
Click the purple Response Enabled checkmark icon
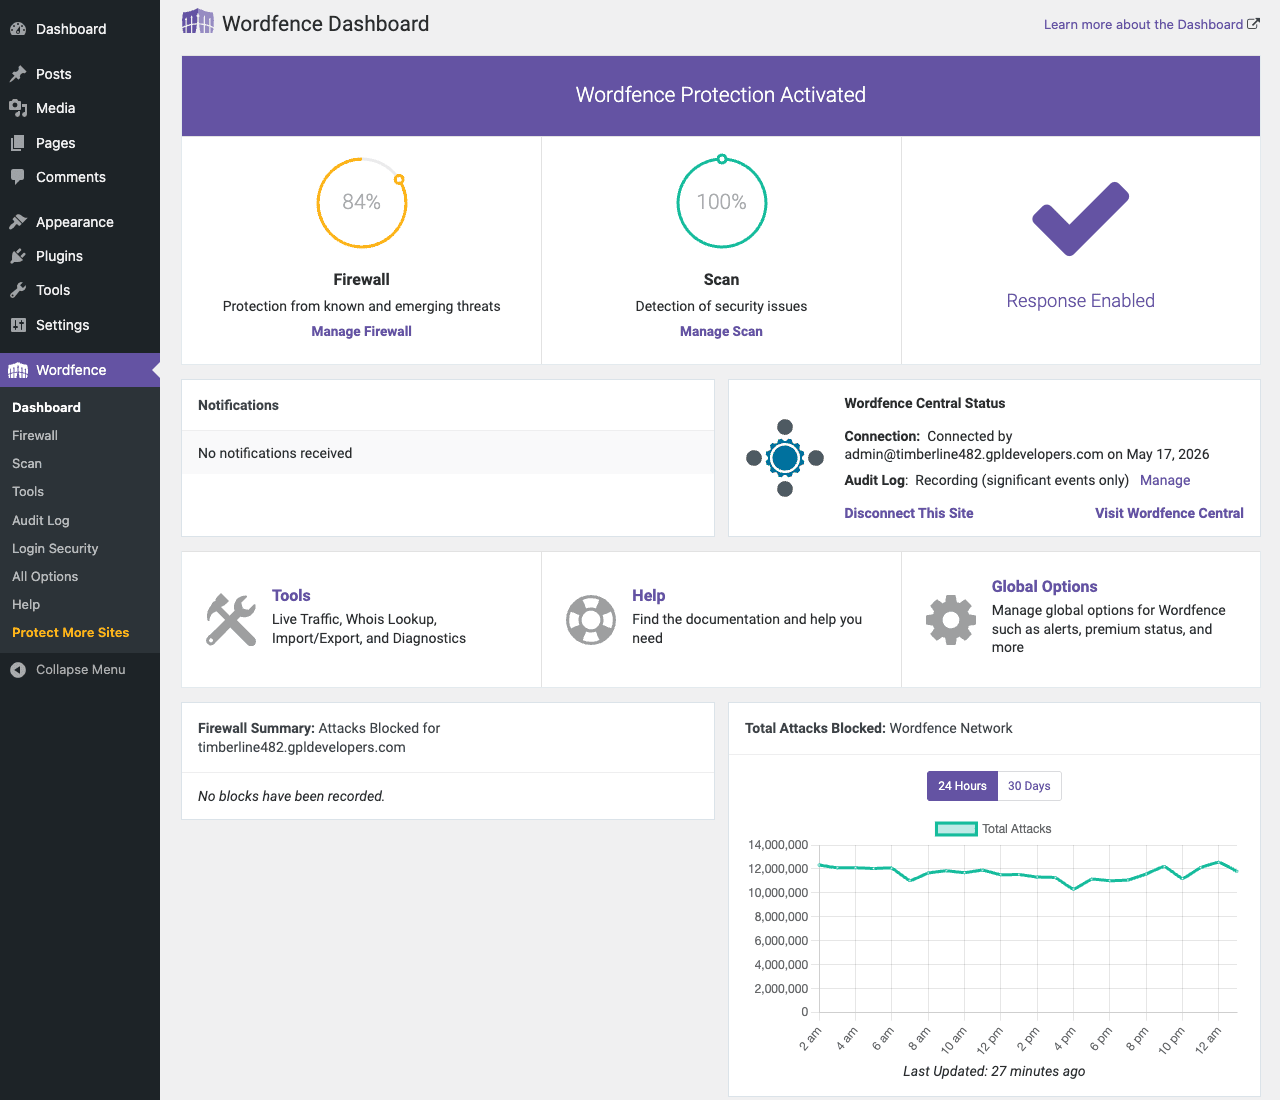[1080, 219]
